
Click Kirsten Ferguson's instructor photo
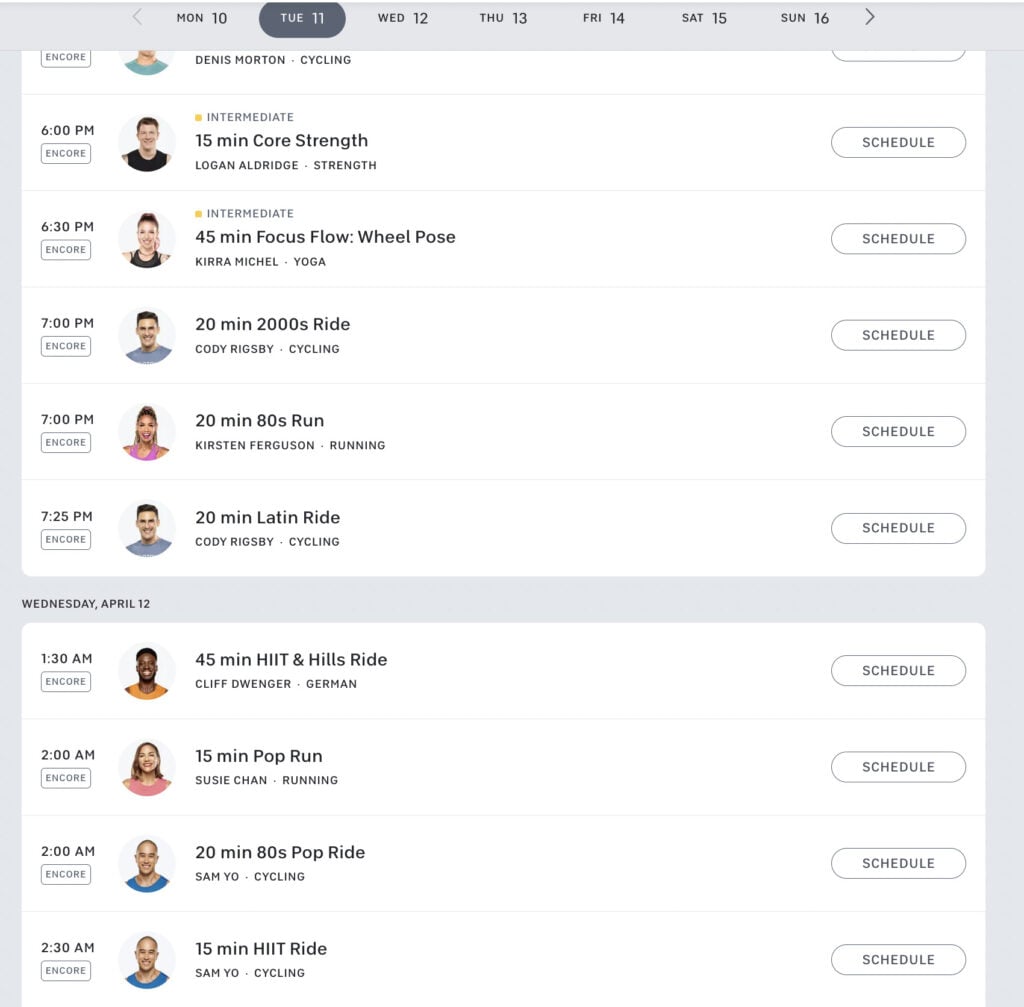point(146,432)
